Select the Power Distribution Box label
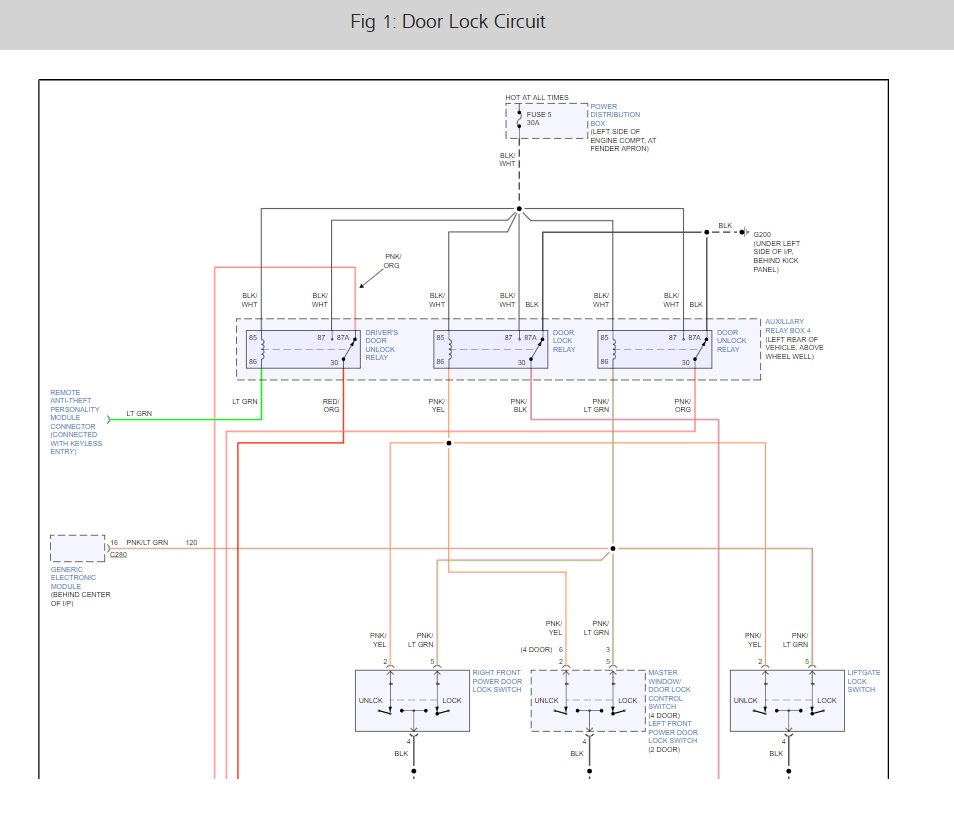The image size is (954, 817). point(615,114)
